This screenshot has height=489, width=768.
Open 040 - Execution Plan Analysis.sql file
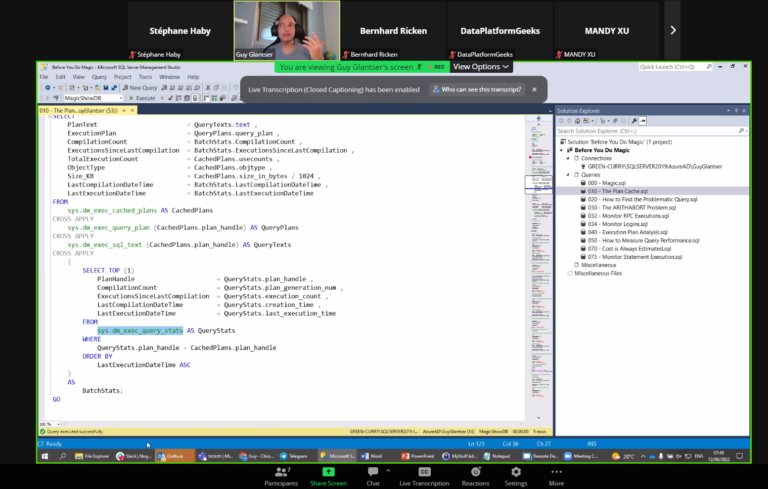[635, 232]
